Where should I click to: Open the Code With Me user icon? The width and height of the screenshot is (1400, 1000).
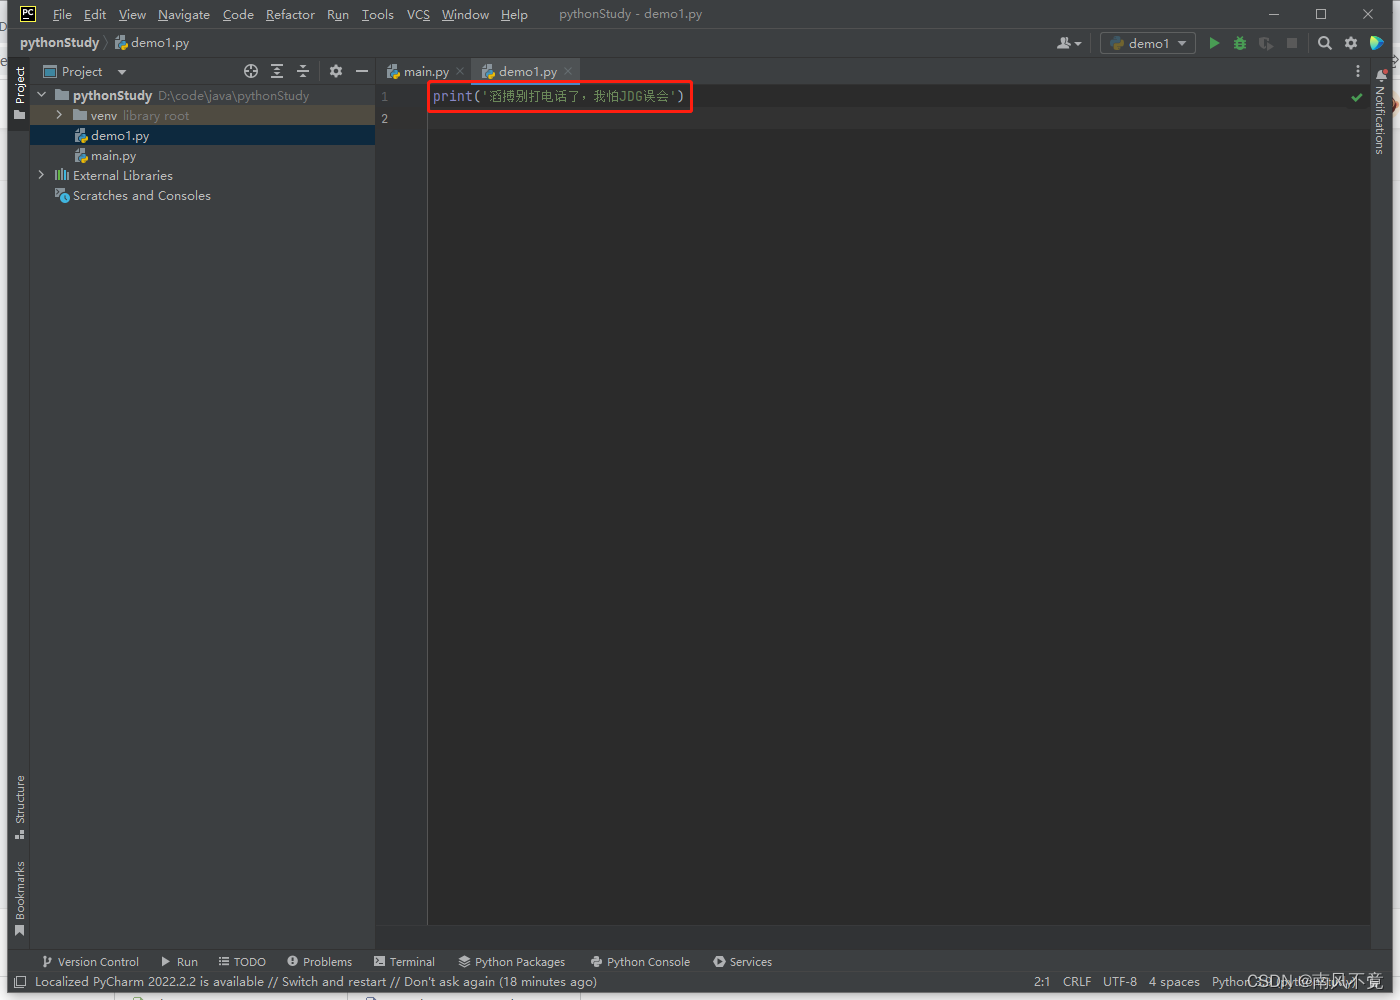click(1069, 43)
